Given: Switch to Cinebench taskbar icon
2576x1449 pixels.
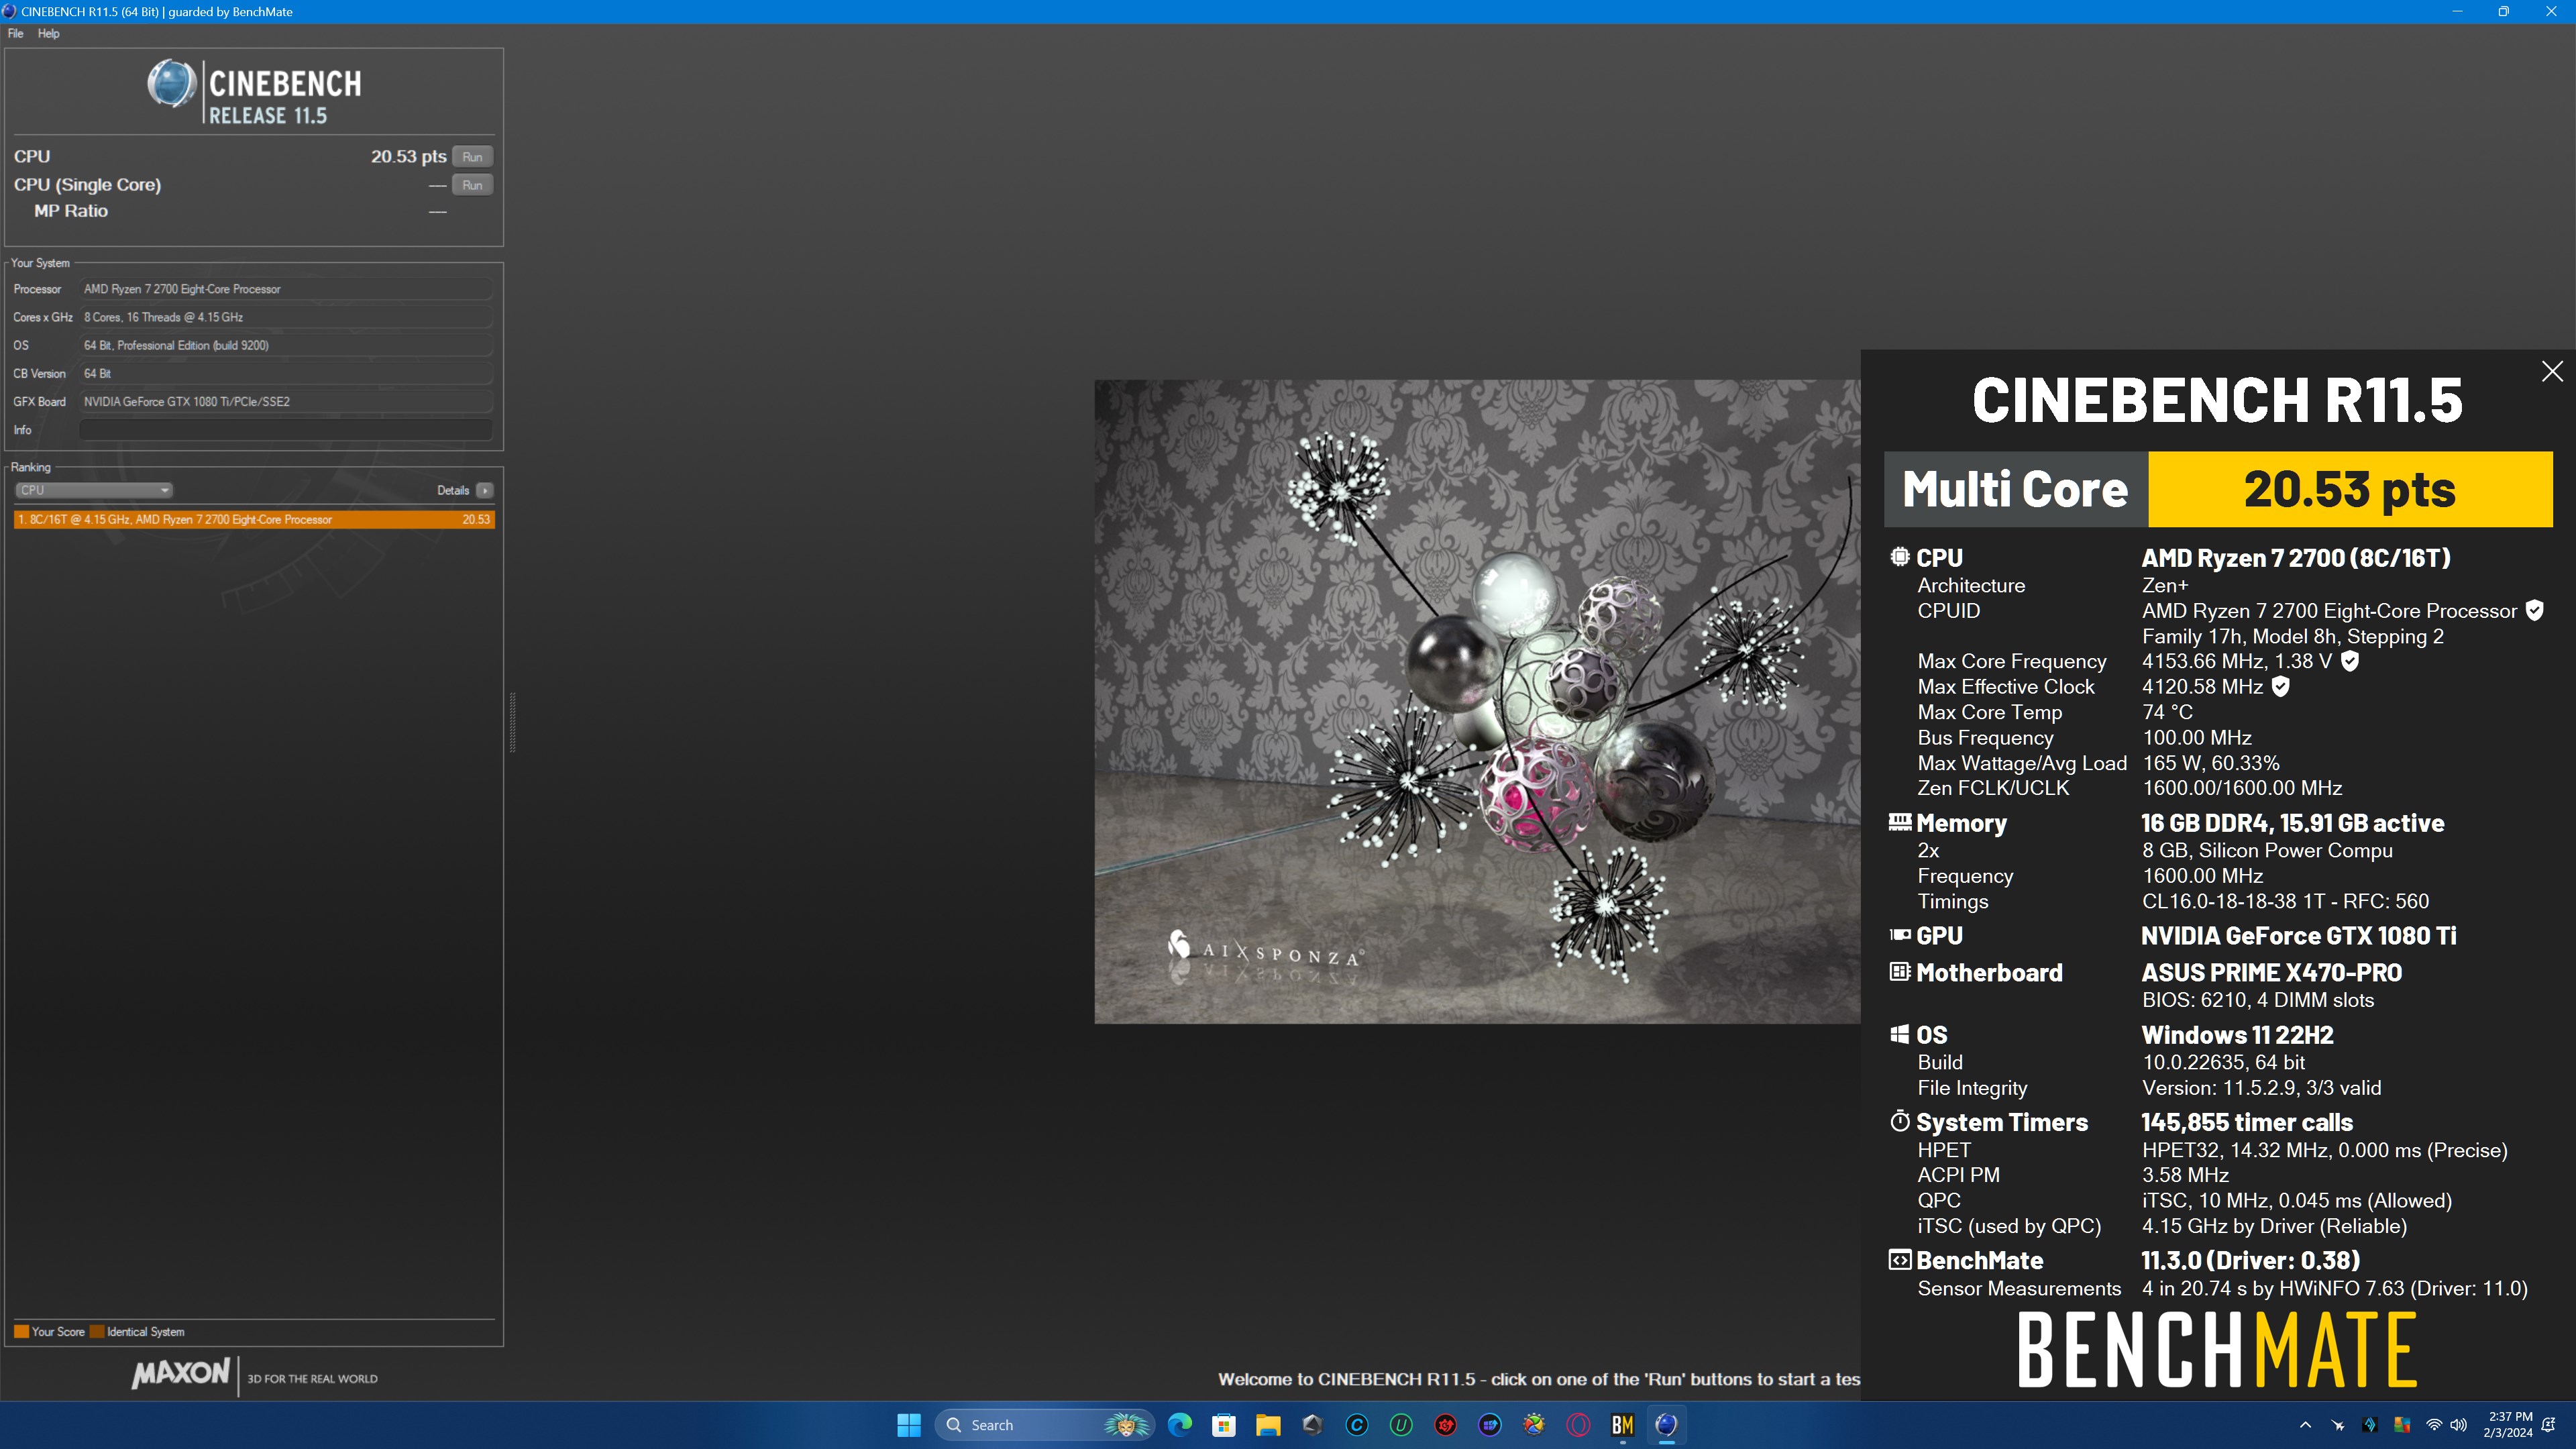Looking at the screenshot, I should tap(1666, 1425).
